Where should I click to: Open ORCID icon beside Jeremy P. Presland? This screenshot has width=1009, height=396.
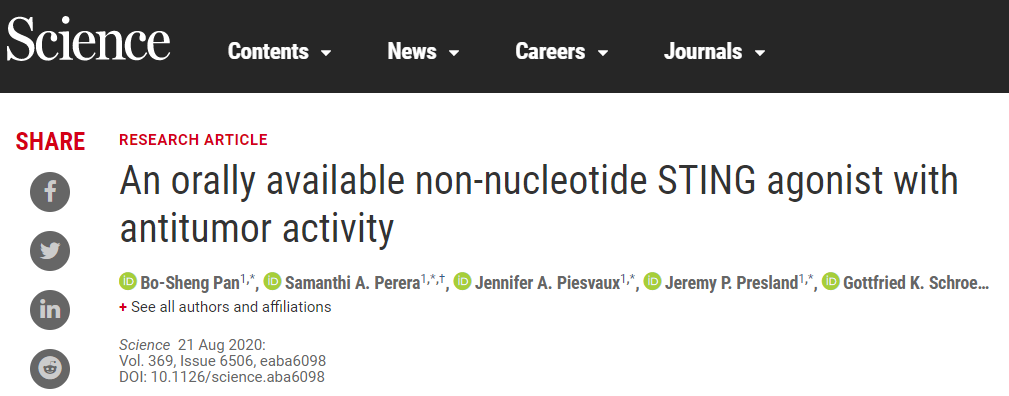point(653,281)
